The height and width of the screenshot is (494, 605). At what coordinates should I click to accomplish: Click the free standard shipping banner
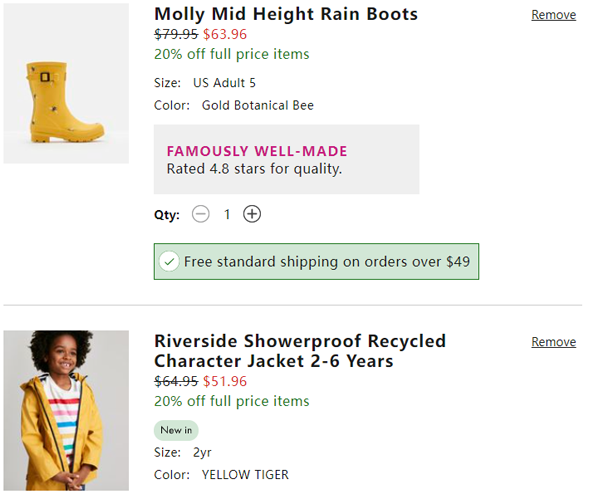tap(316, 262)
